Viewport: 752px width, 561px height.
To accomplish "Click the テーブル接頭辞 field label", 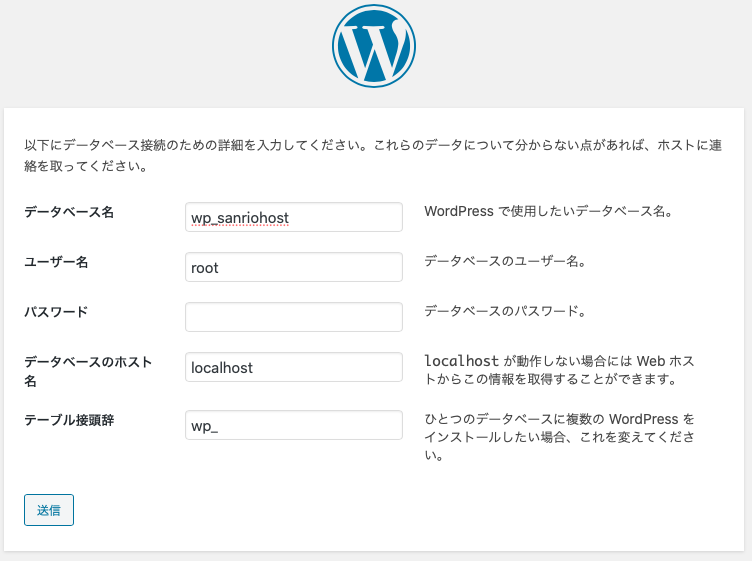I will point(69,420).
